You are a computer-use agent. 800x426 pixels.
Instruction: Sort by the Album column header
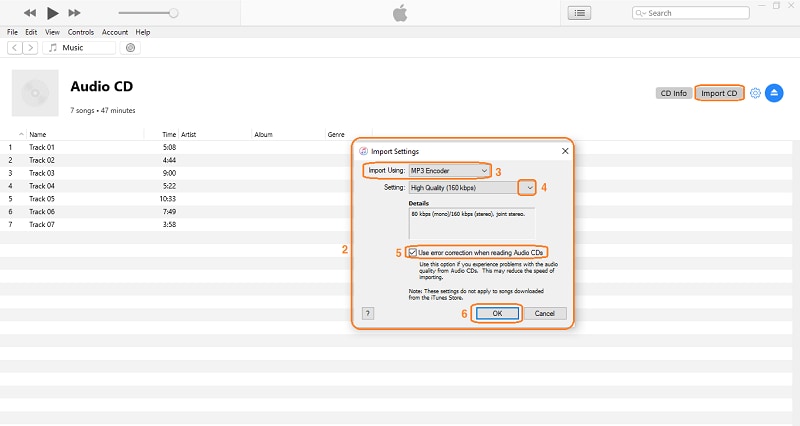[263, 135]
